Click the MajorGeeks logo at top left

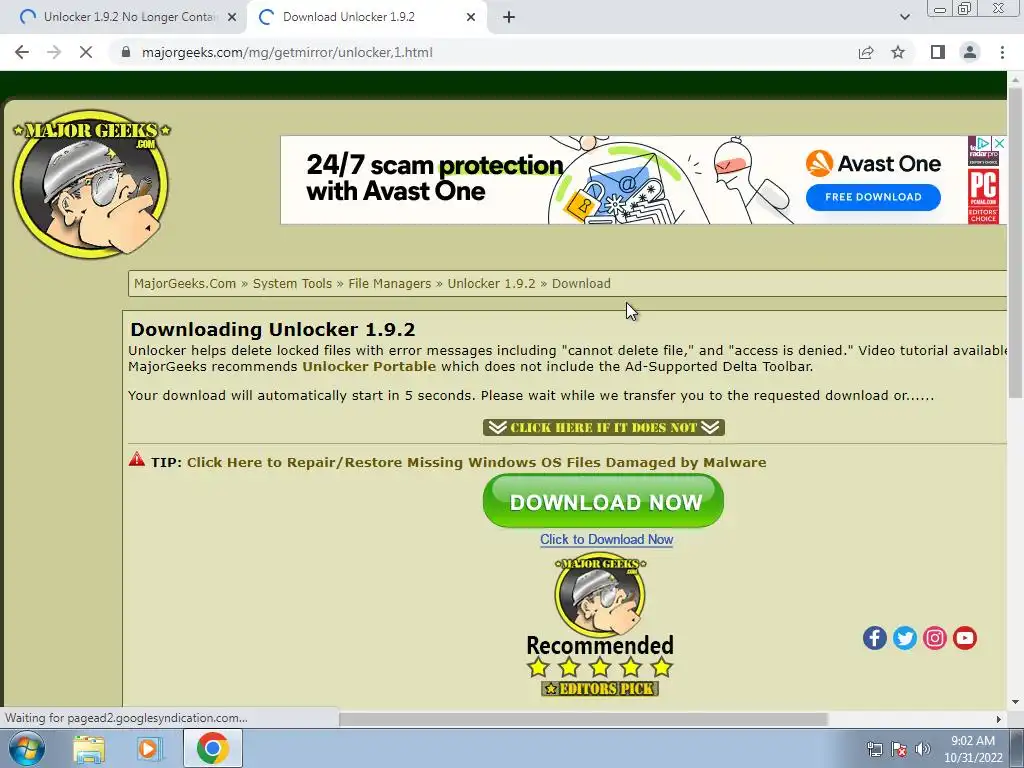click(91, 183)
